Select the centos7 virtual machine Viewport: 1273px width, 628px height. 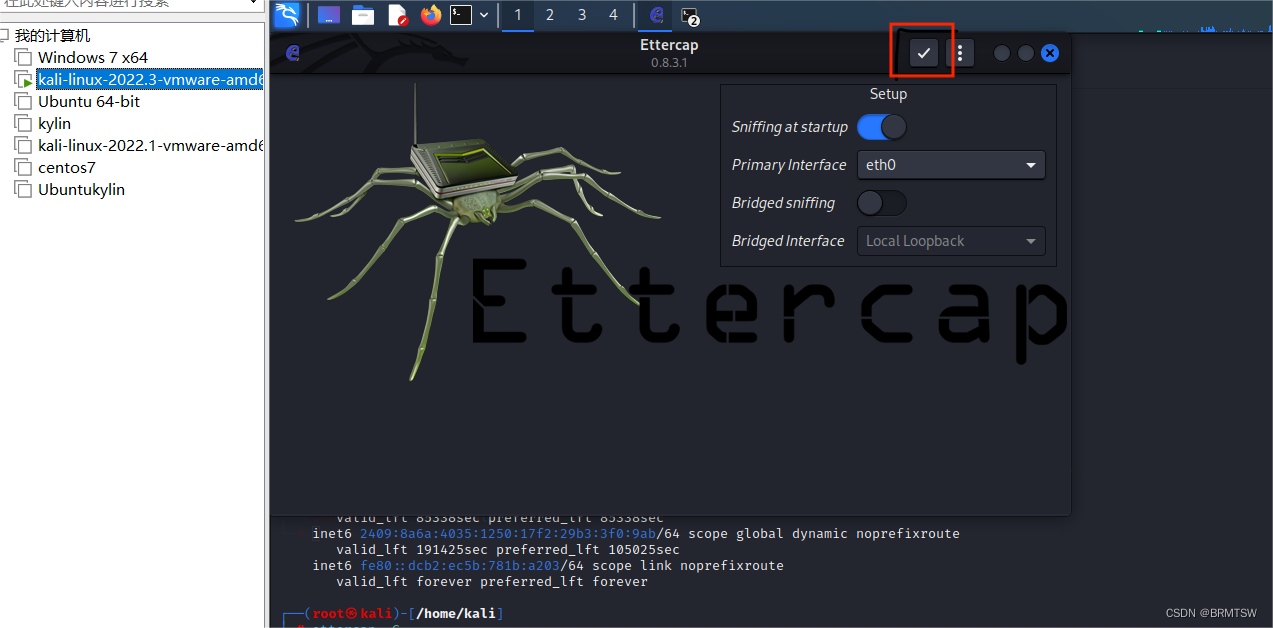[x=67, y=168]
